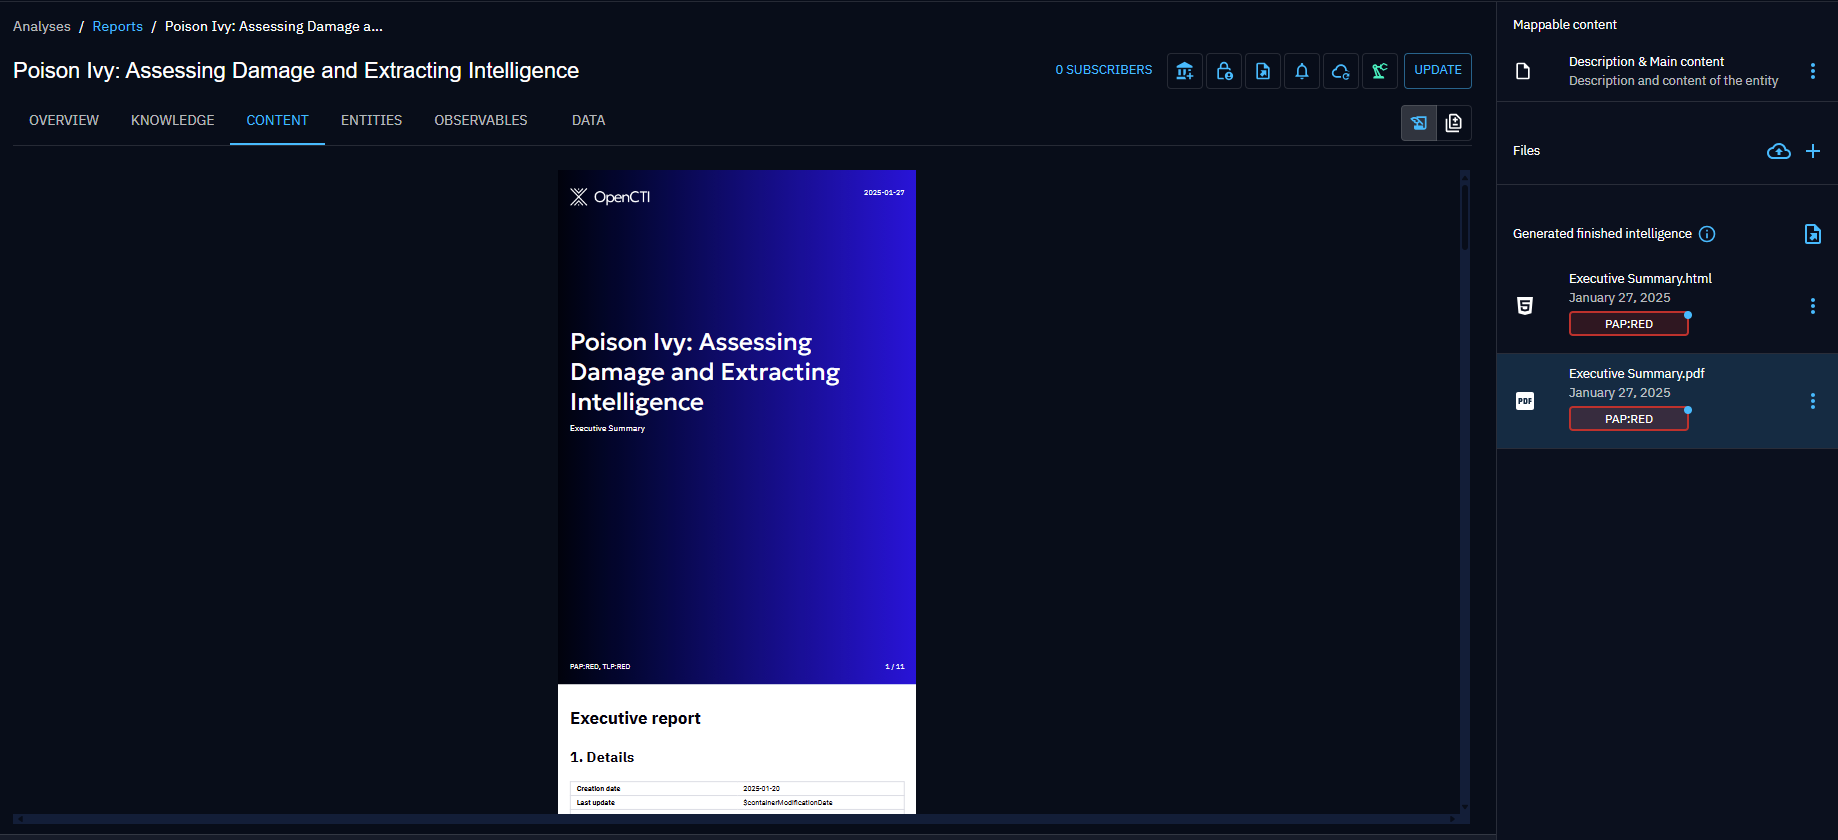Click the '1. Details' heading in PDF
The image size is (1838, 840).
pyautogui.click(x=602, y=757)
